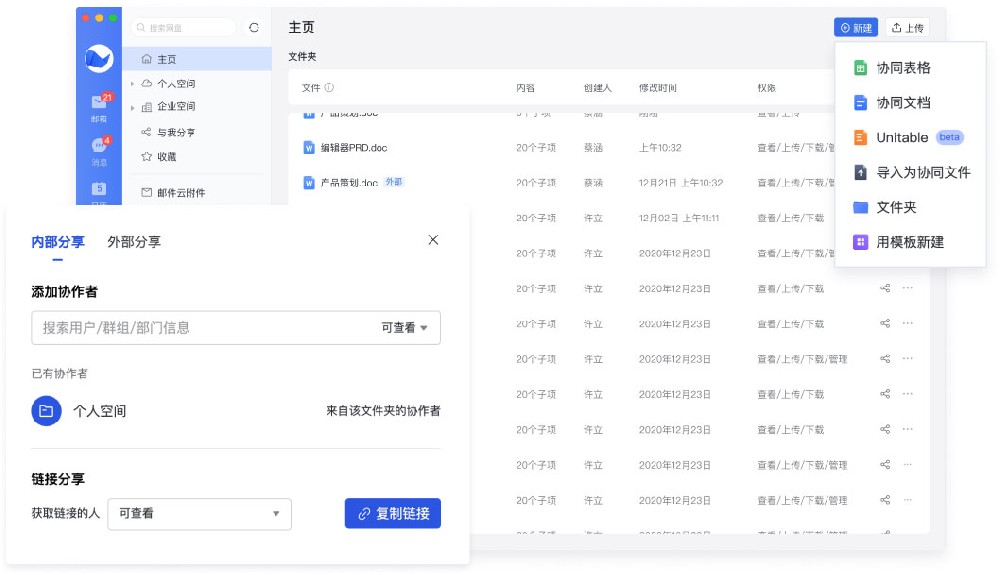Click the 复制链接 button
1000x575 pixels.
393,514
